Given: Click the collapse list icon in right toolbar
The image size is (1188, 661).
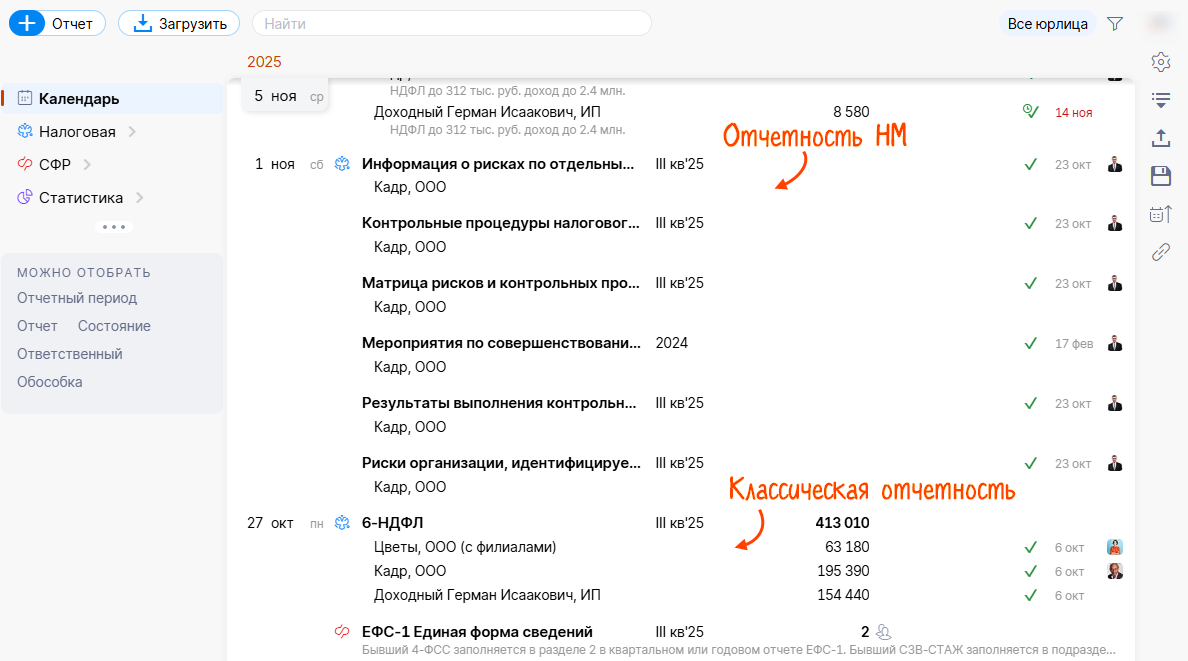Looking at the screenshot, I should coord(1160,100).
